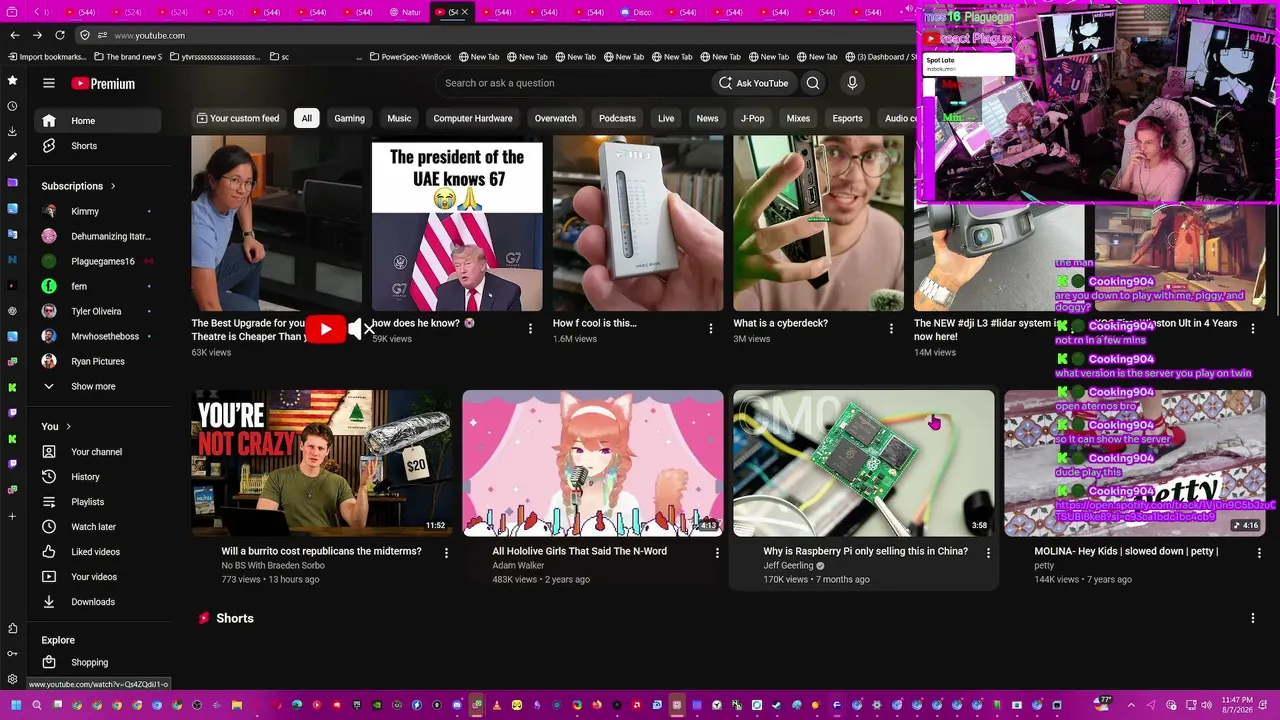Click the magnifier search button on YouTube
Image resolution: width=1280 pixels, height=720 pixels.
point(813,83)
